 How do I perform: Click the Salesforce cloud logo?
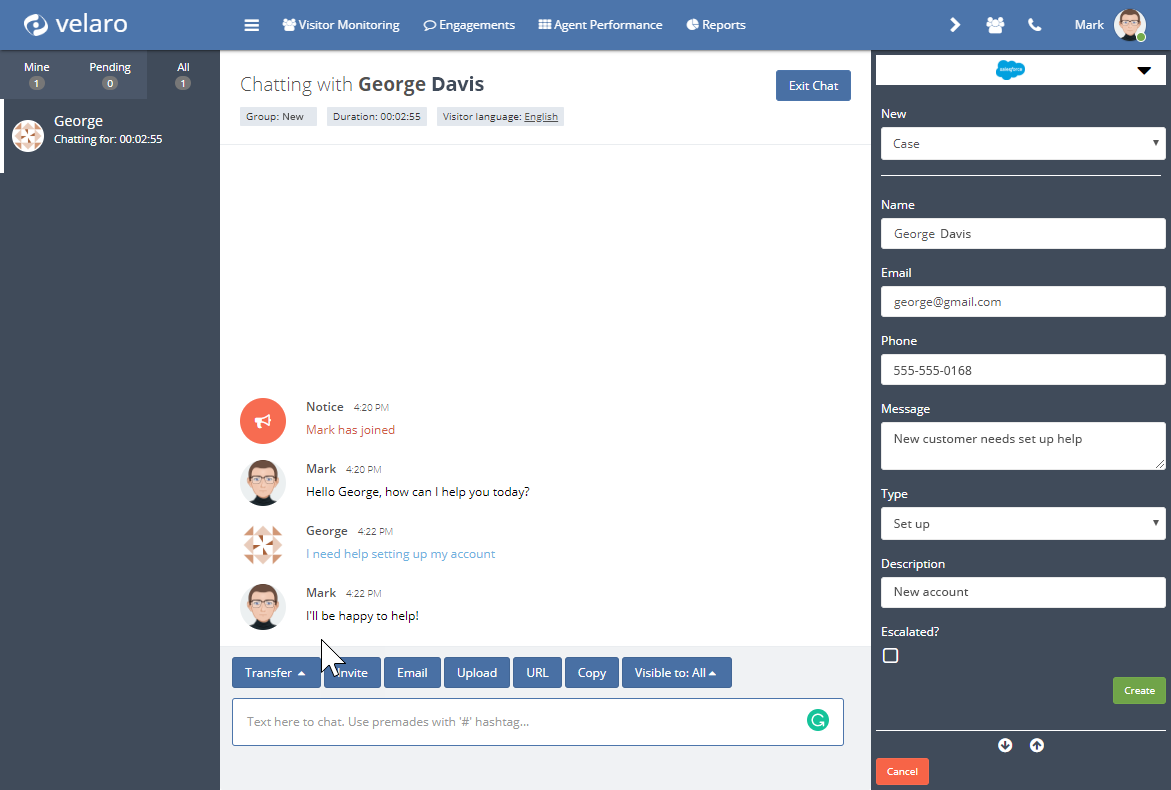[1010, 70]
